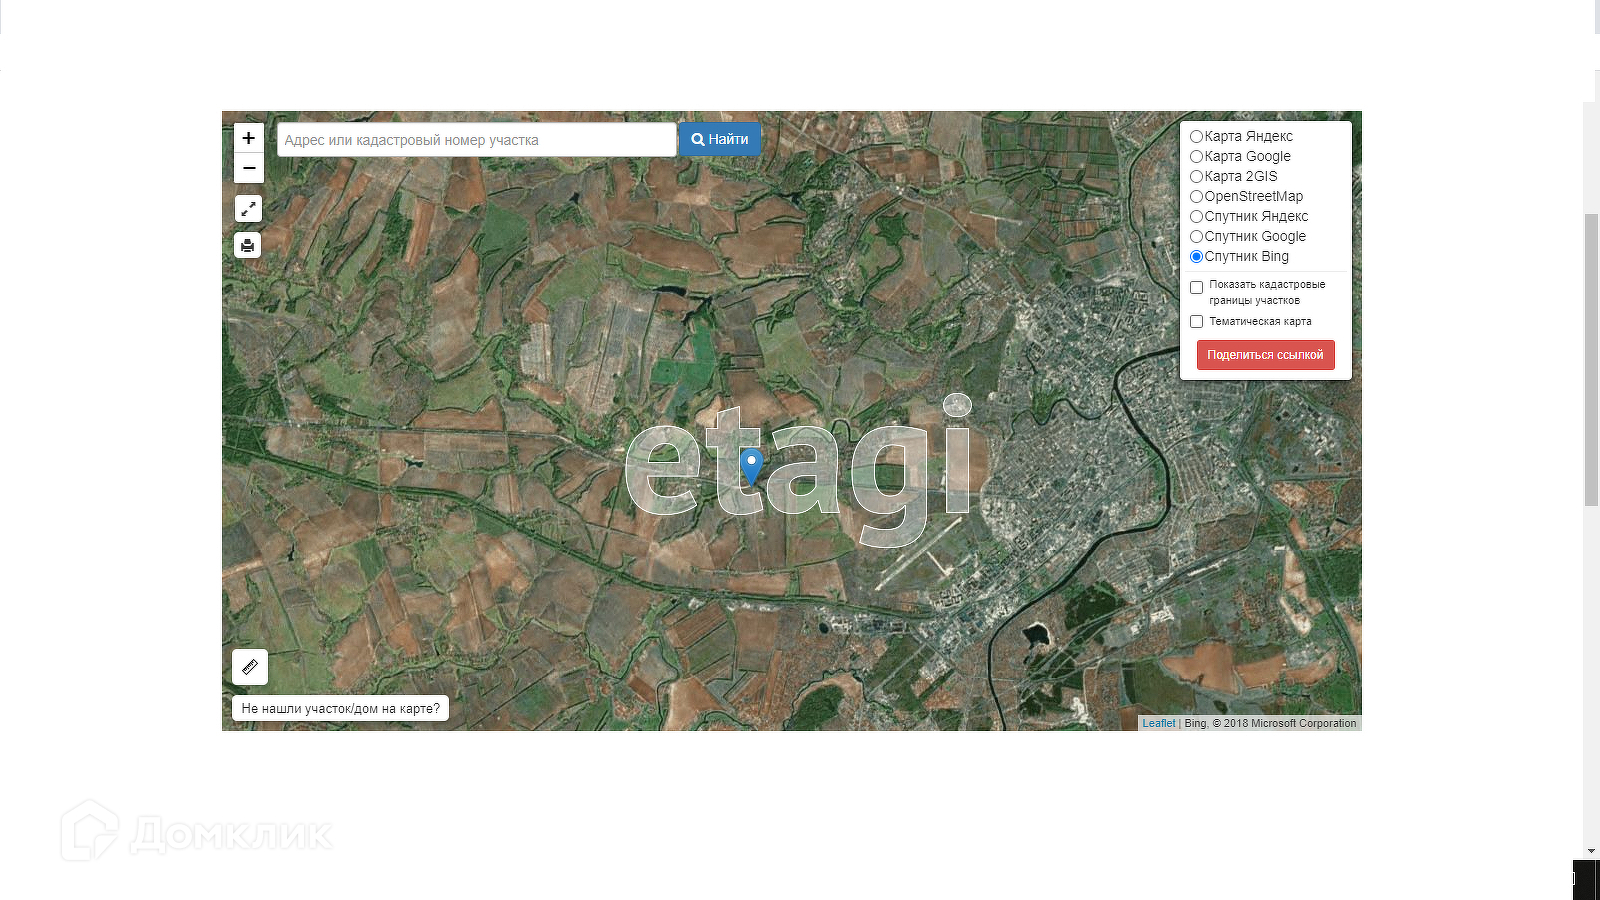The height and width of the screenshot is (900, 1600).
Task: Activate the ruler measurement tool
Action: pos(250,667)
